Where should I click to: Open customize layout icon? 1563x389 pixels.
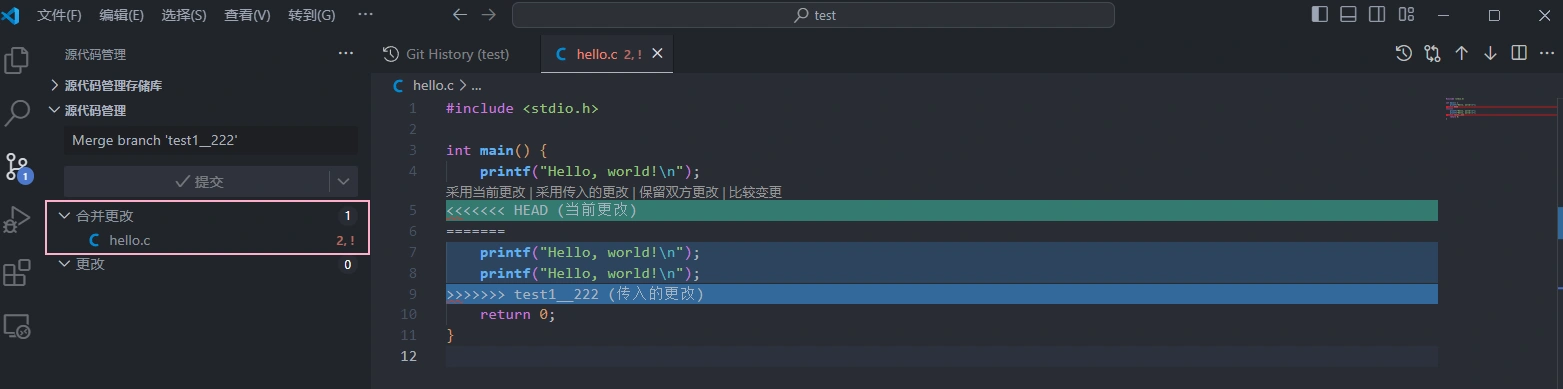1406,15
